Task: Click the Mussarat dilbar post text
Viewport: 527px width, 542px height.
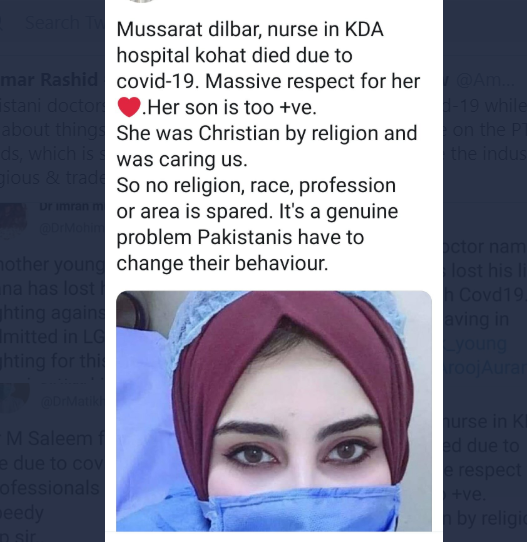Action: pyautogui.click(x=268, y=146)
